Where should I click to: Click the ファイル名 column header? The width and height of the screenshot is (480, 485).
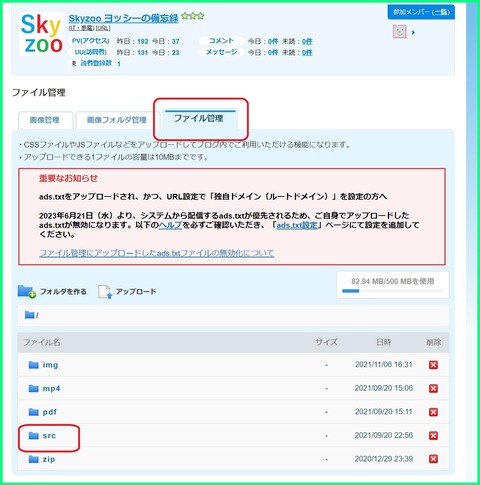42,342
